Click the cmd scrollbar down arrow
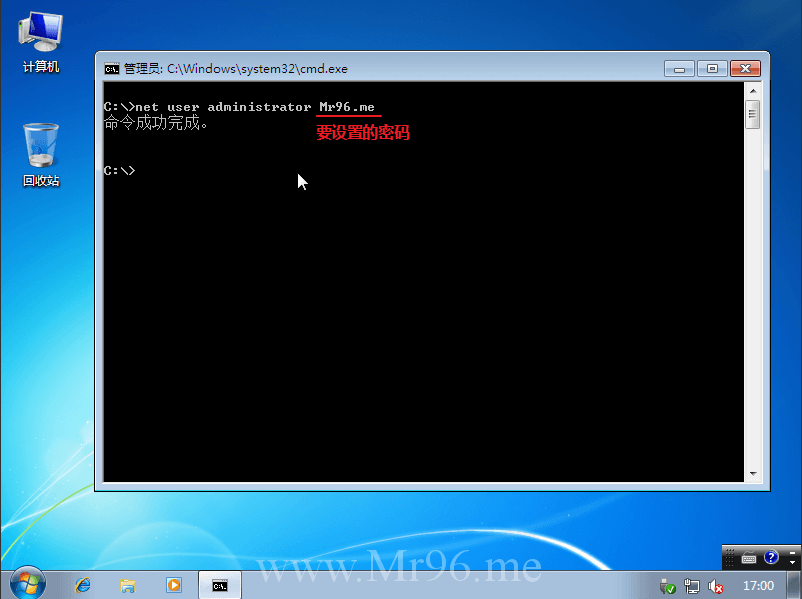The width and height of the screenshot is (802, 599). [753, 474]
